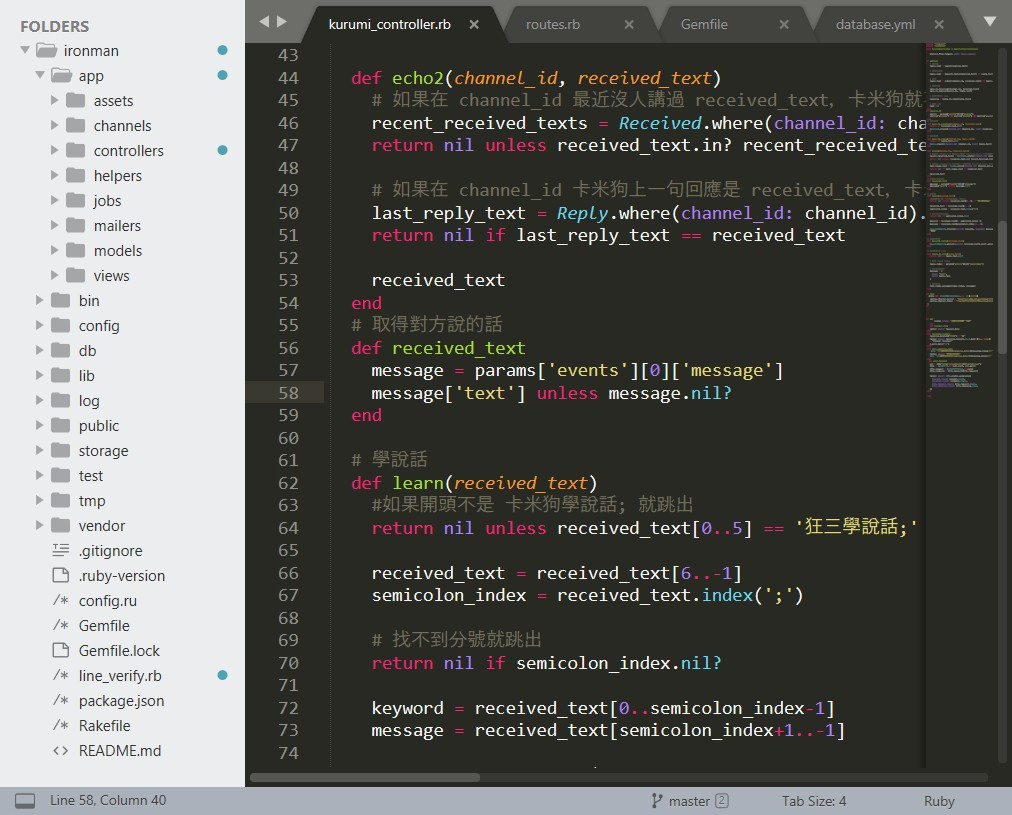Screen dimensions: 1012x815
Task: Place cursor on 'def echo2' definition line
Action: (x=536, y=78)
